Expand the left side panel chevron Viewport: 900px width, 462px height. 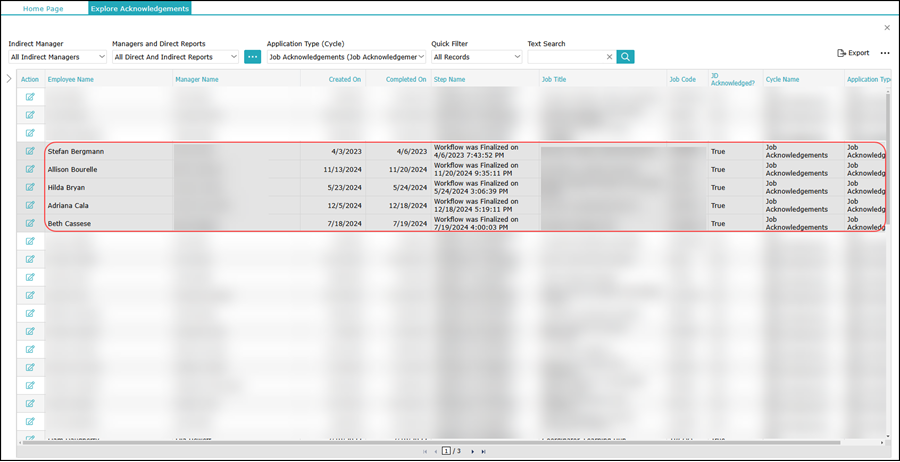tap(9, 78)
